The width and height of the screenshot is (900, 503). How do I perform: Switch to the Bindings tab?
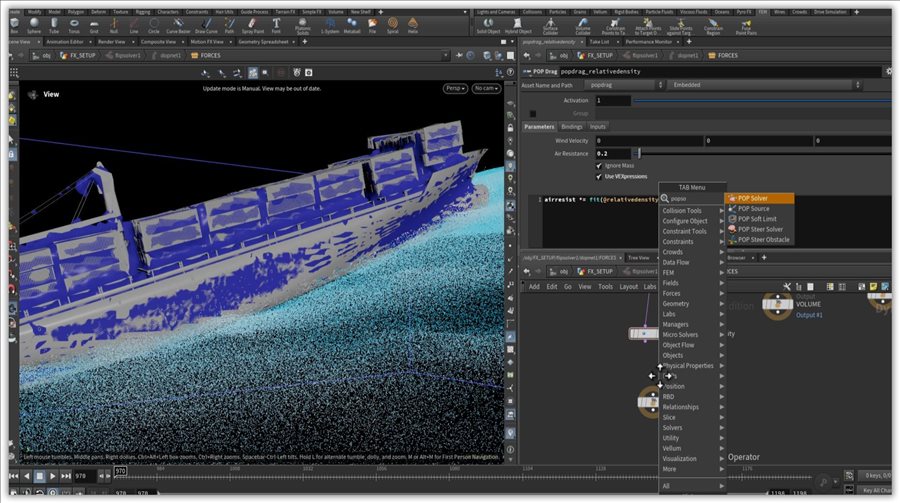point(572,127)
